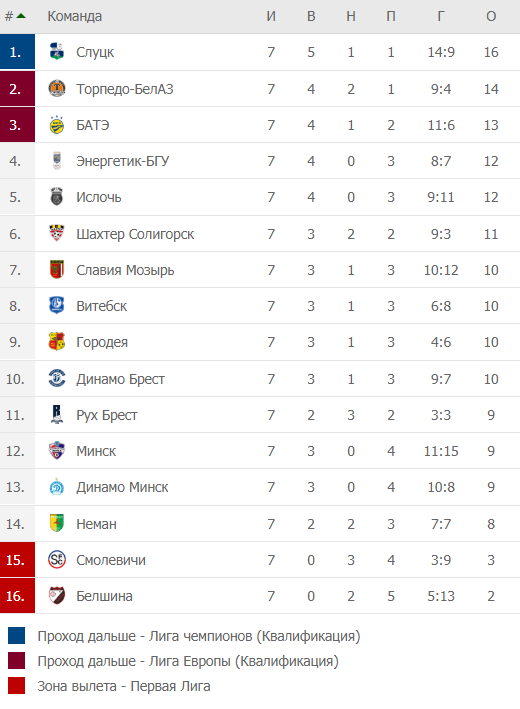
Task: Open the Энергетик-БГУ team link
Action: 123,161
